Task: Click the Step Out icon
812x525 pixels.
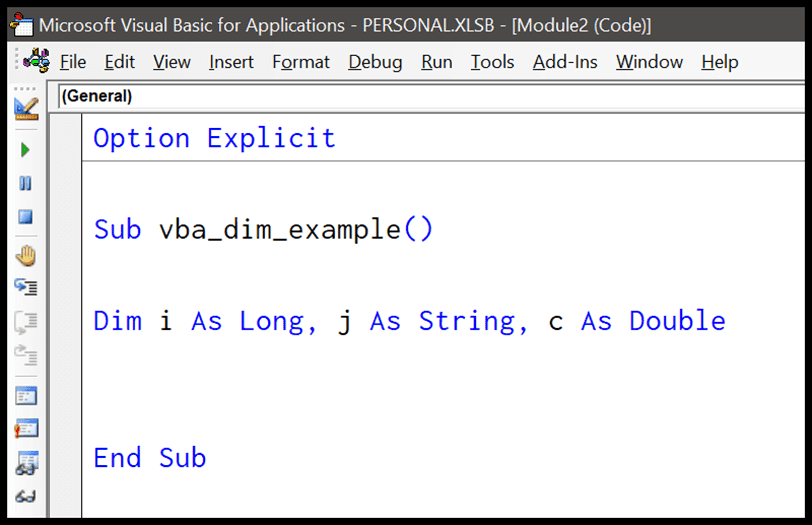Action: 26,354
